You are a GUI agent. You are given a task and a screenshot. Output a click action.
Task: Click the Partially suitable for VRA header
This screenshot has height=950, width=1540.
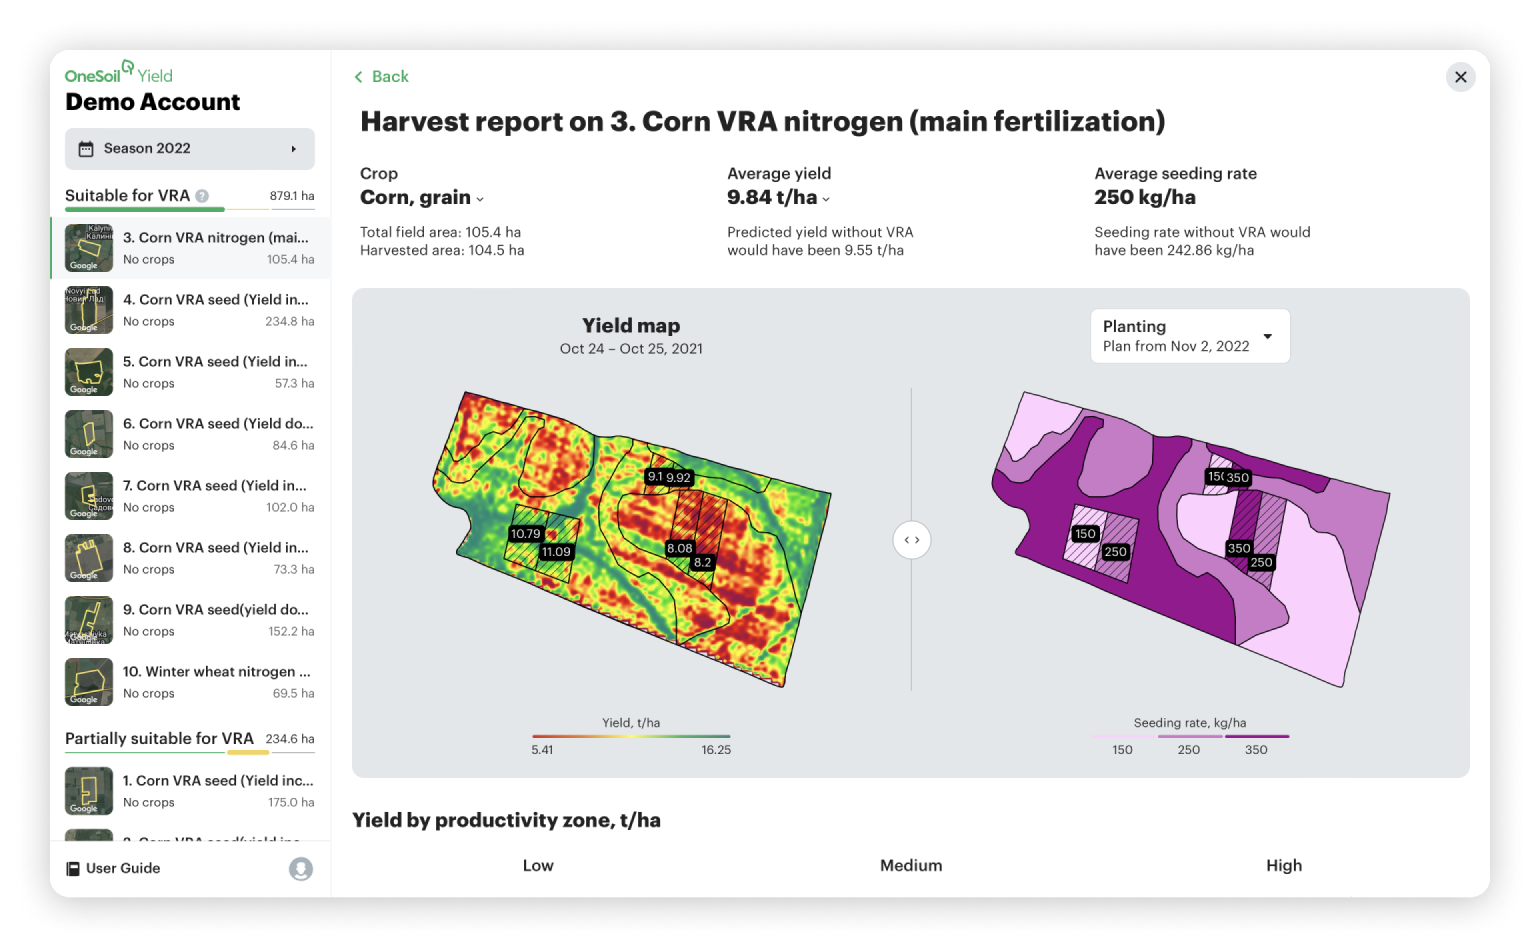point(159,739)
